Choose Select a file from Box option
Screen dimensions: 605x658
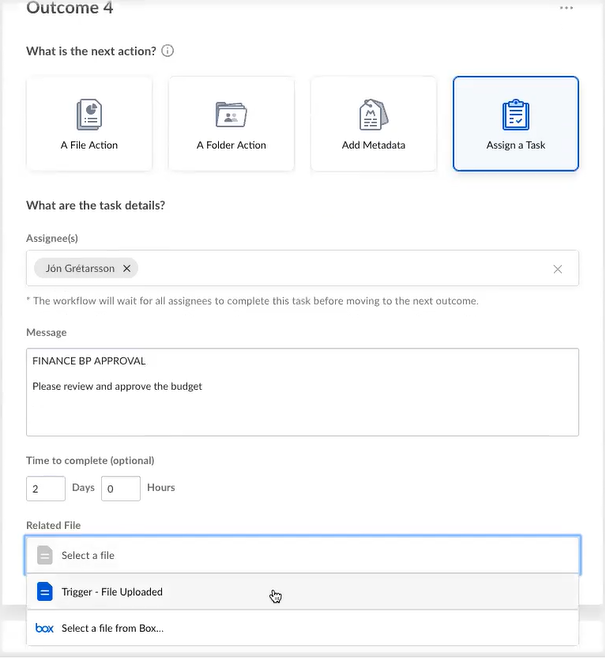coord(112,628)
